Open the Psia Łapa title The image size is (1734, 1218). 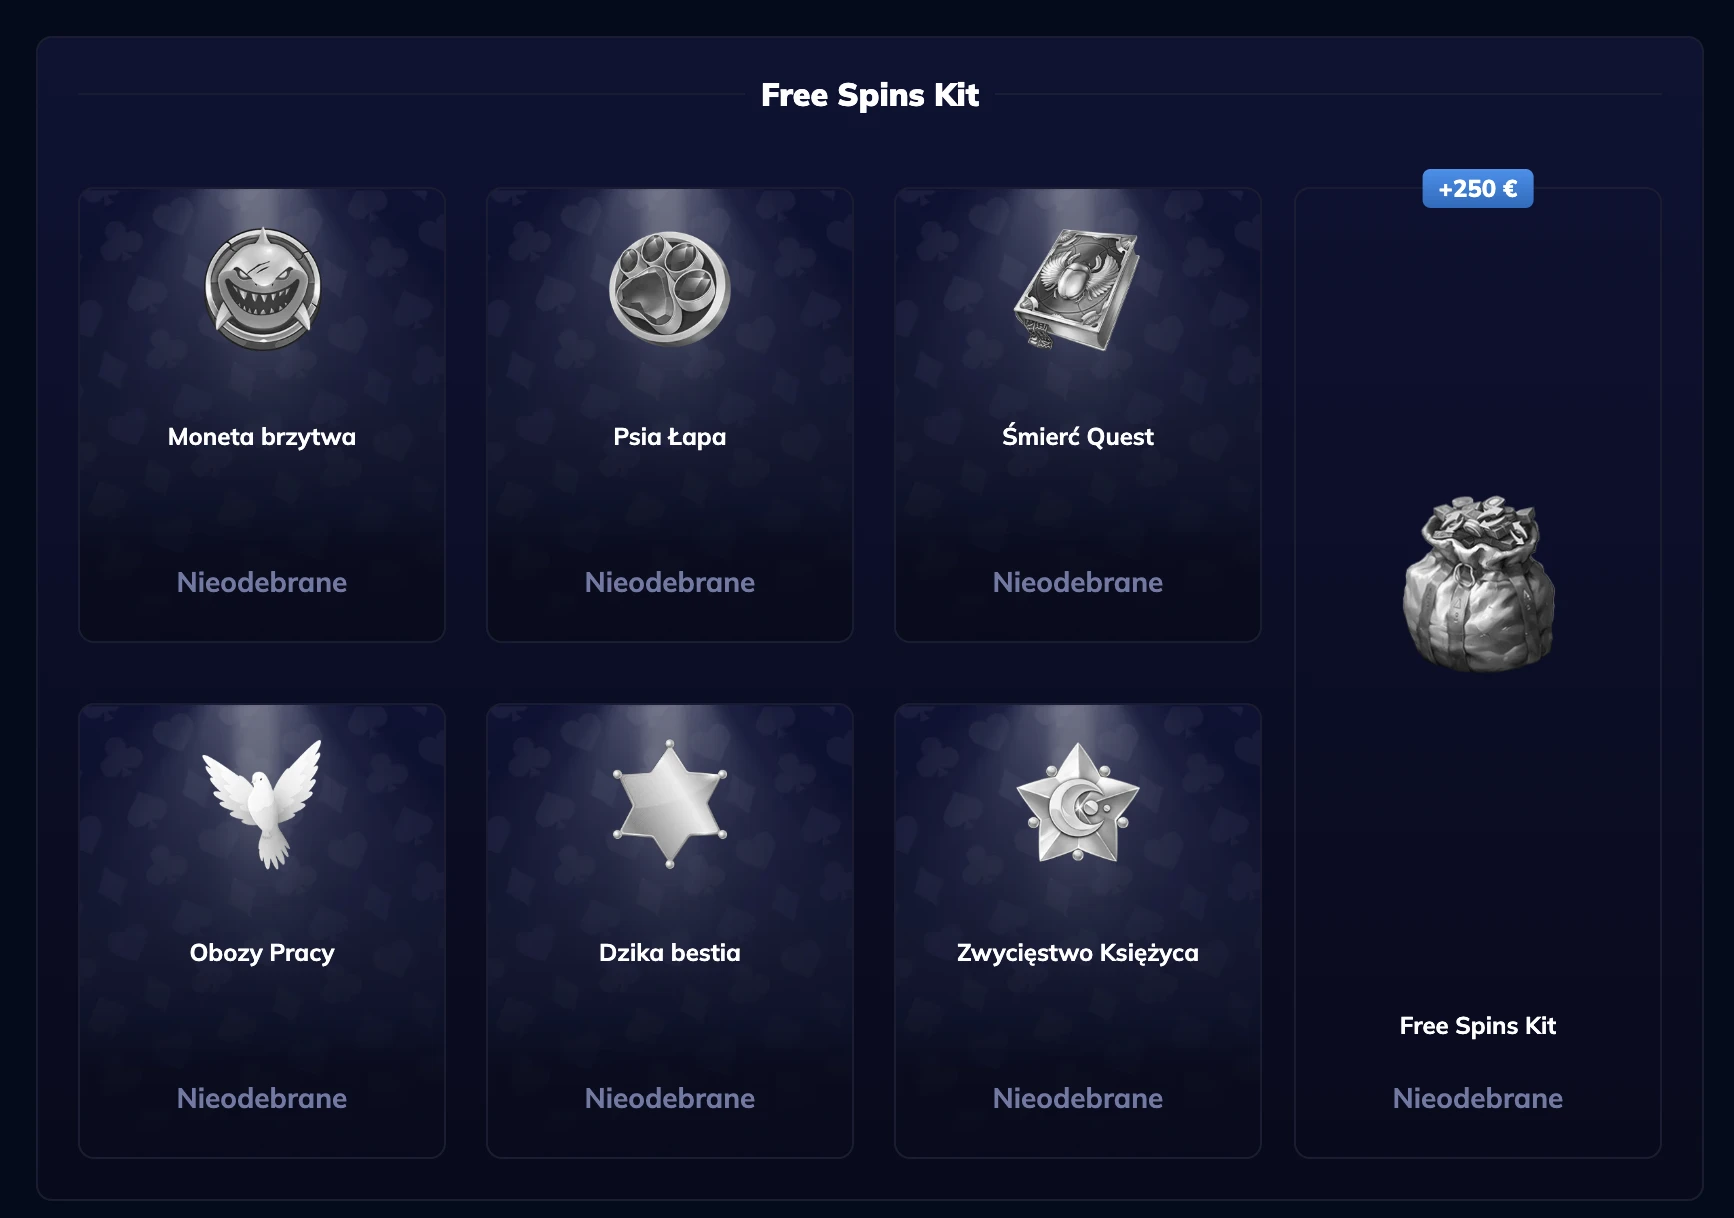670,437
